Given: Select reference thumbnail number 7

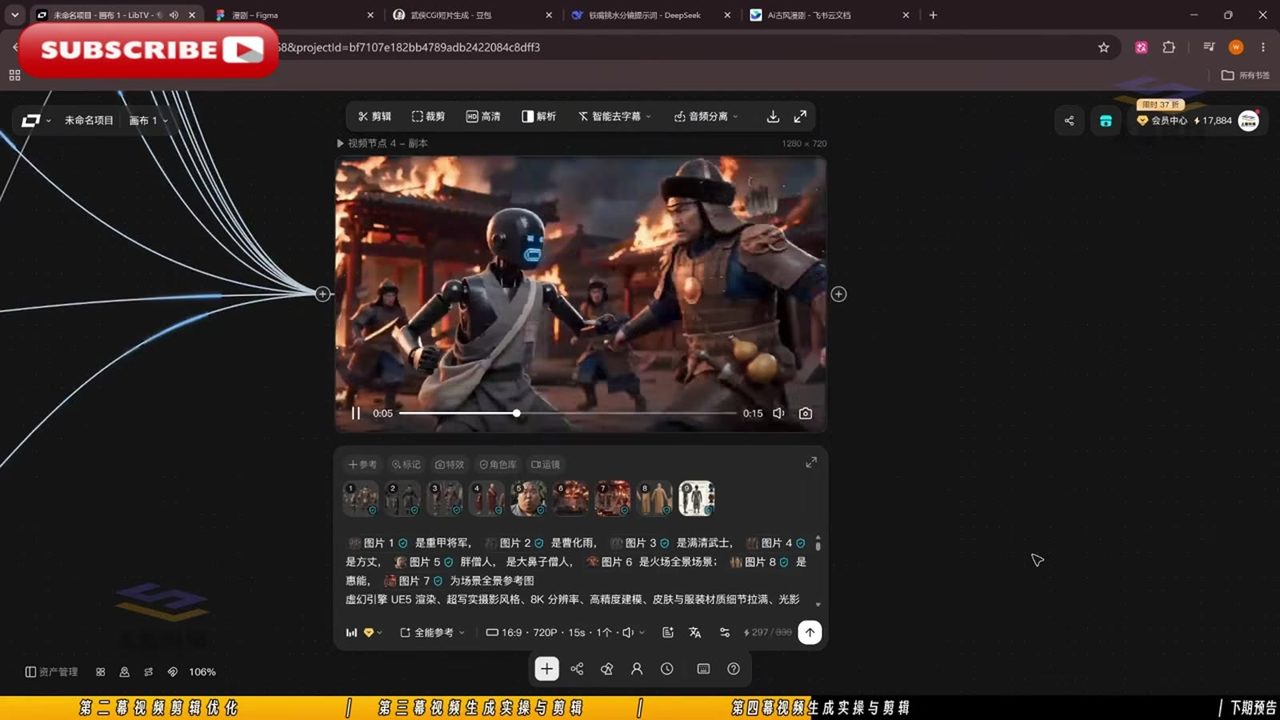Looking at the screenshot, I should tap(613, 498).
